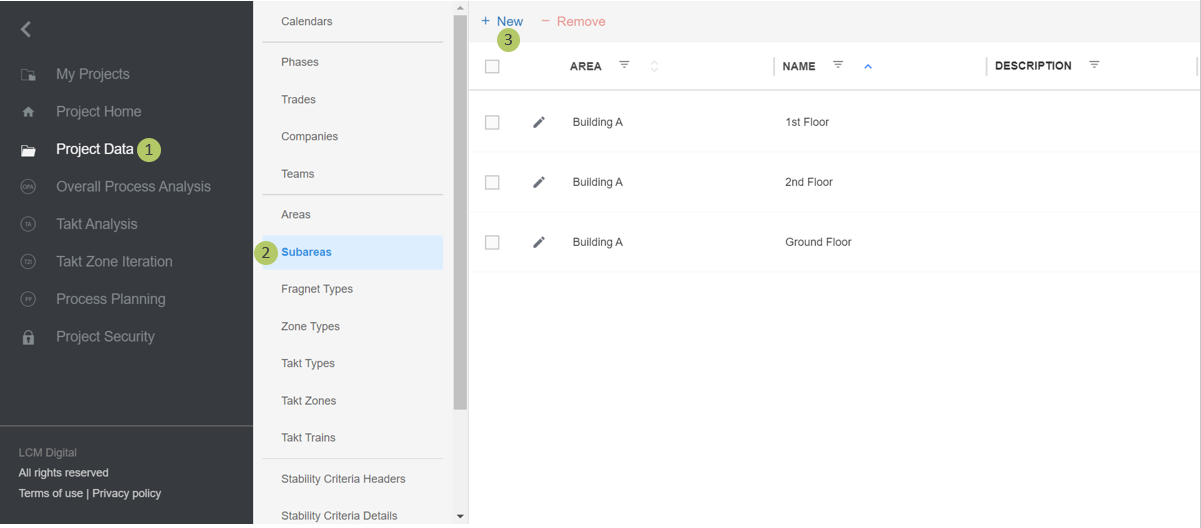Click the AREA column sort arrows
Viewport: 1201px width, 528px height.
[654, 66]
